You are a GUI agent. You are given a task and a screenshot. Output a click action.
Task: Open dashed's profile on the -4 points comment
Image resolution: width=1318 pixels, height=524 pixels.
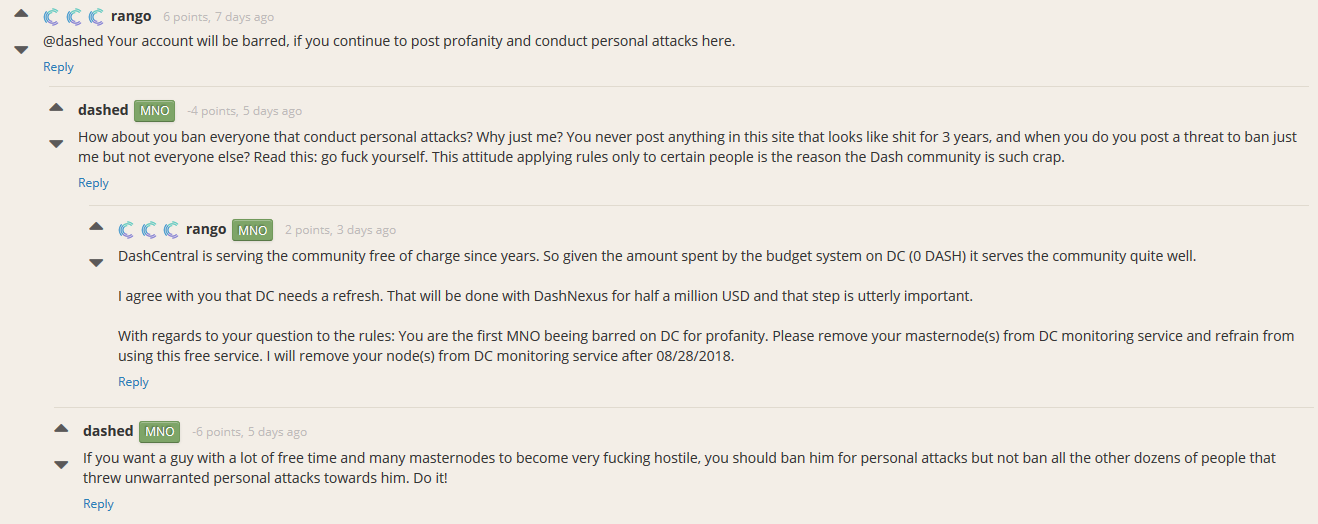point(103,110)
